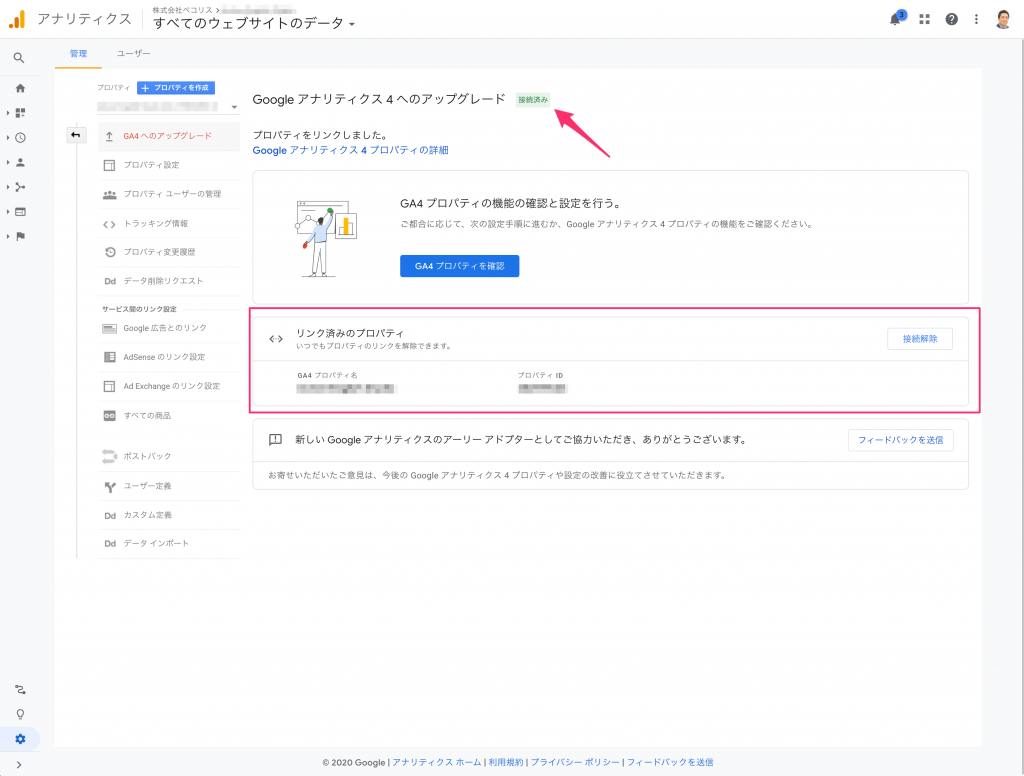Screen dimensions: 1024x776
Task: Expand the sidebar with bottom chevron
Action: click(19, 765)
